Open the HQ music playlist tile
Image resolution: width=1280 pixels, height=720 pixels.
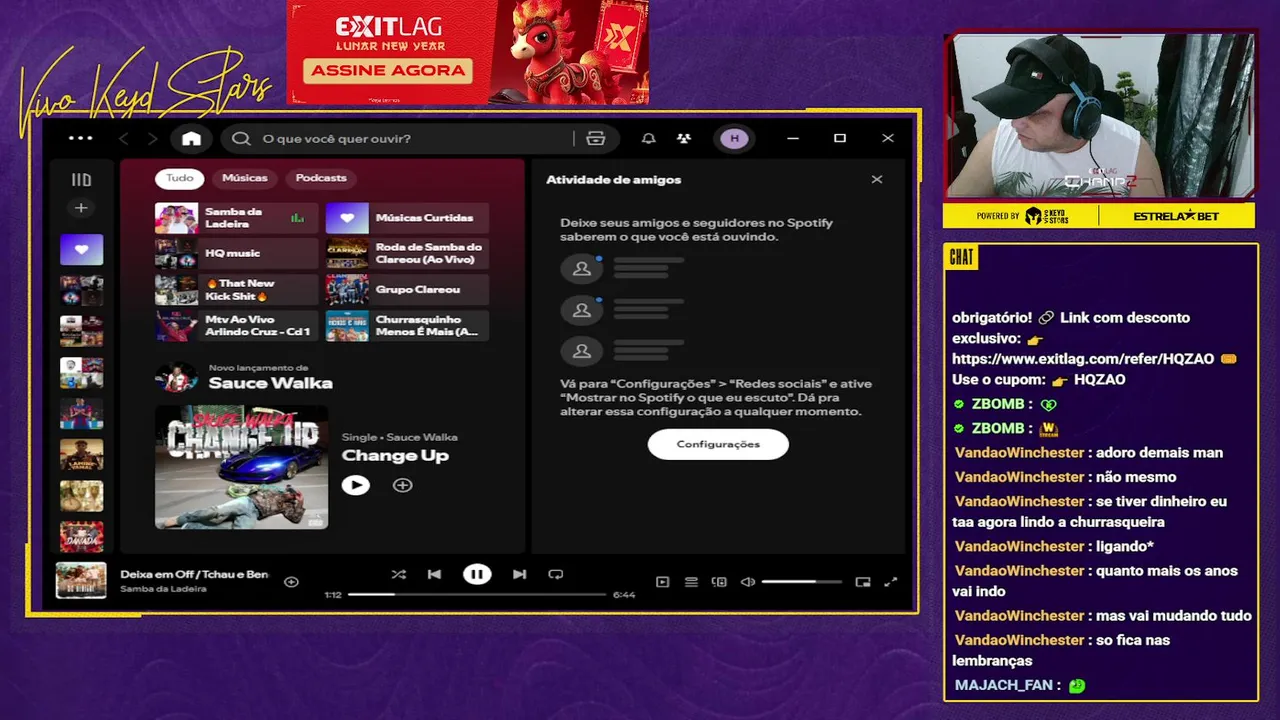(237, 254)
